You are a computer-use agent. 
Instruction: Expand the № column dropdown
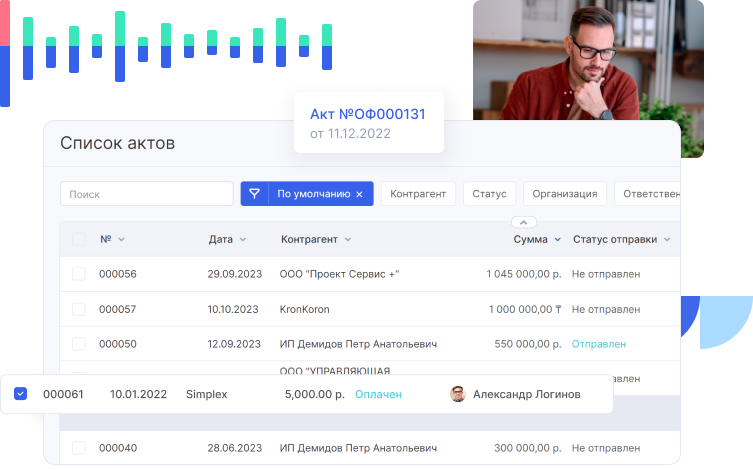pos(122,240)
